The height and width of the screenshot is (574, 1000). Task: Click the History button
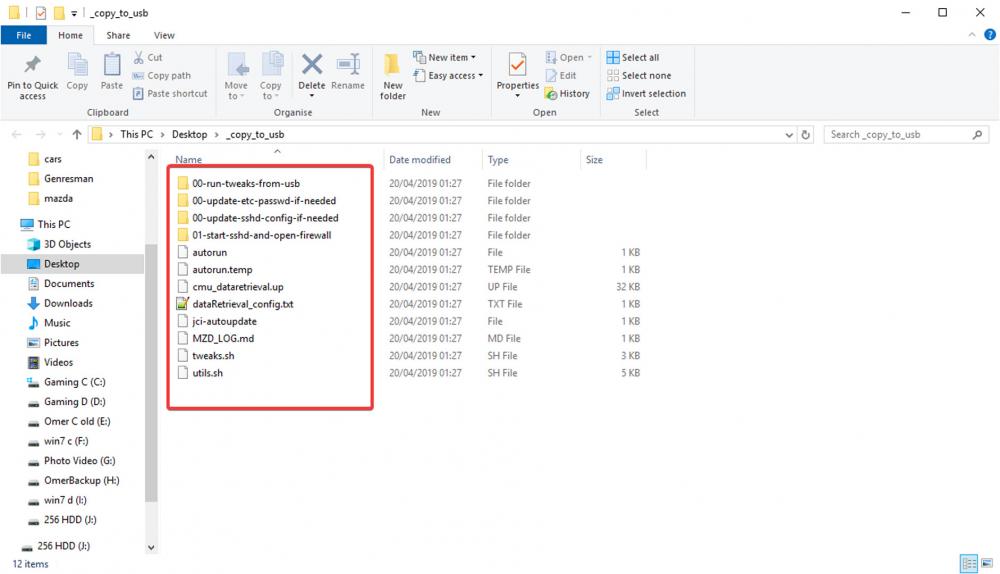(567, 94)
